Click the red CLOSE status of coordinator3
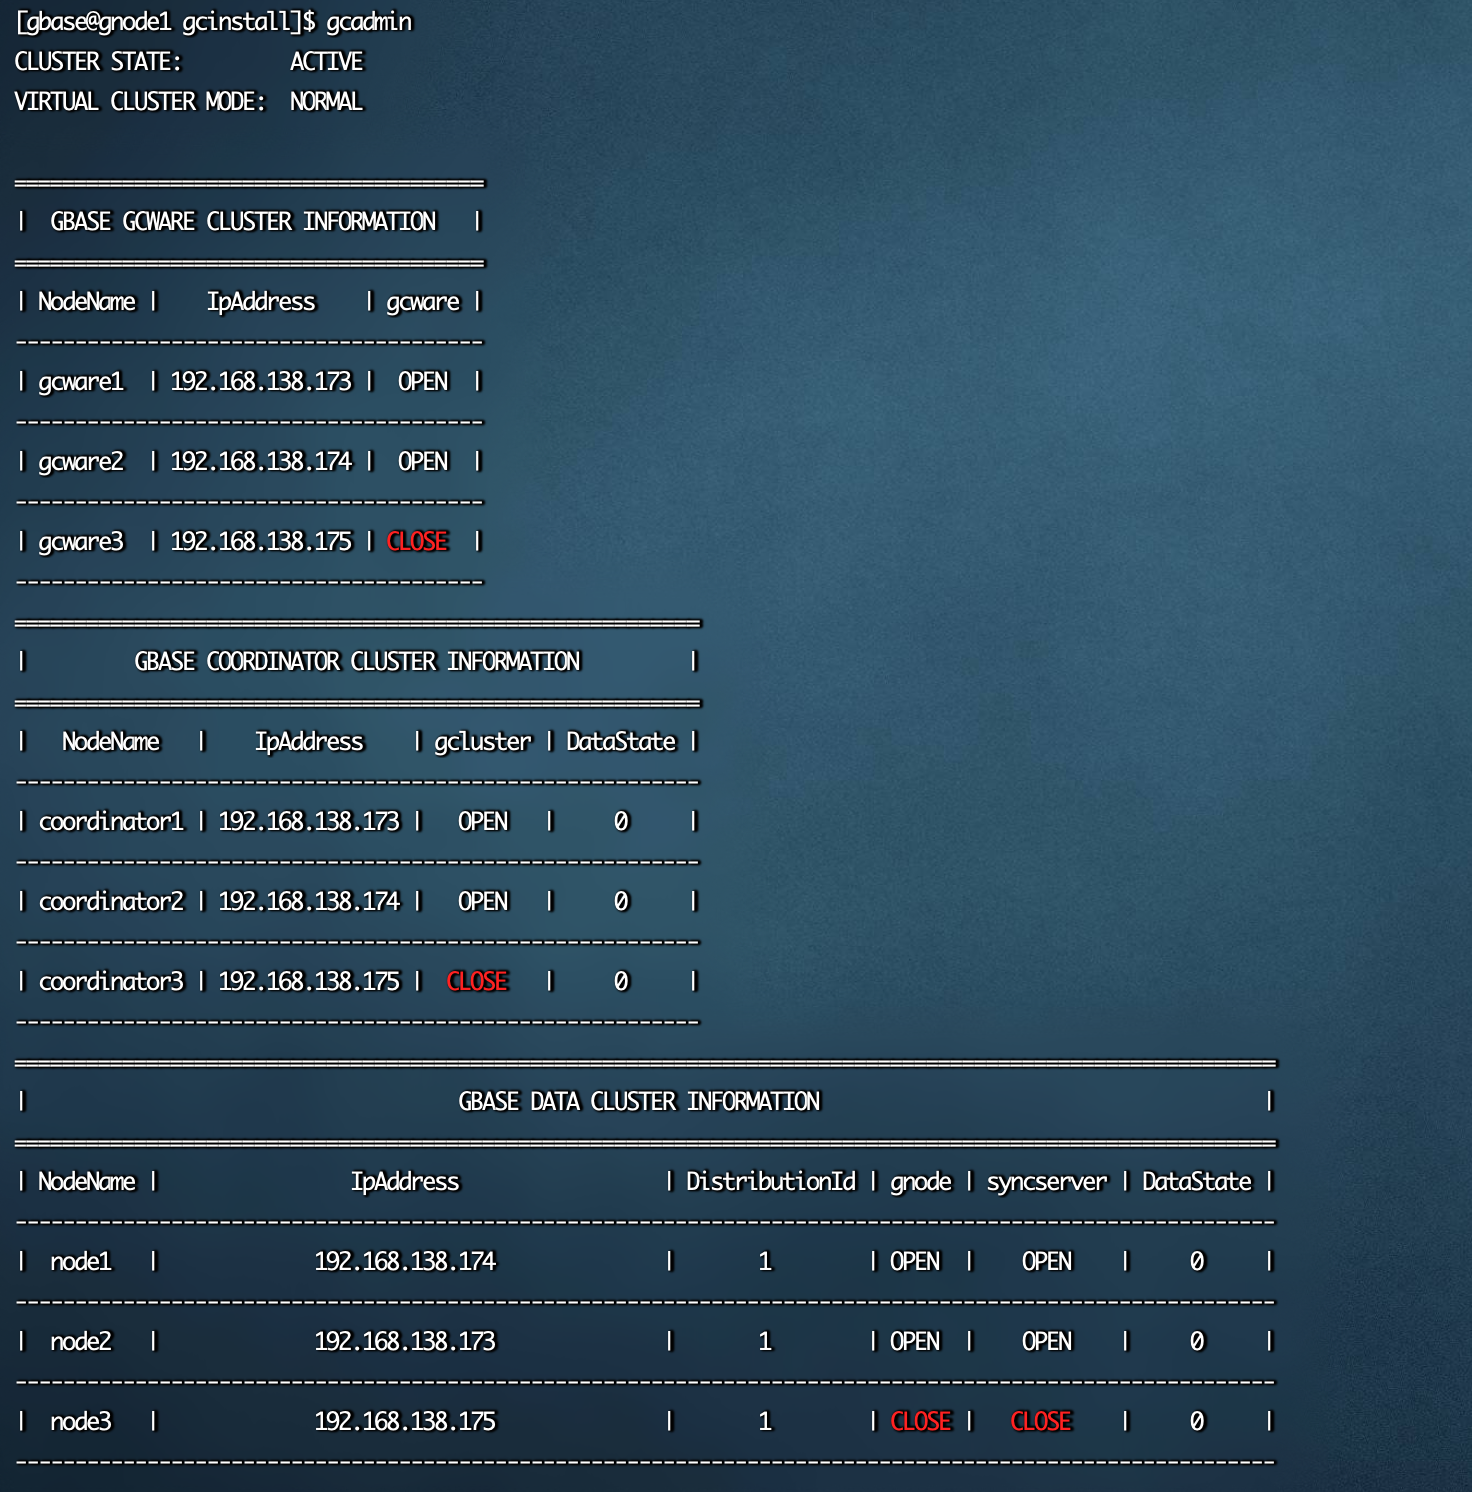Screen dimensions: 1472x1492 coord(477,982)
